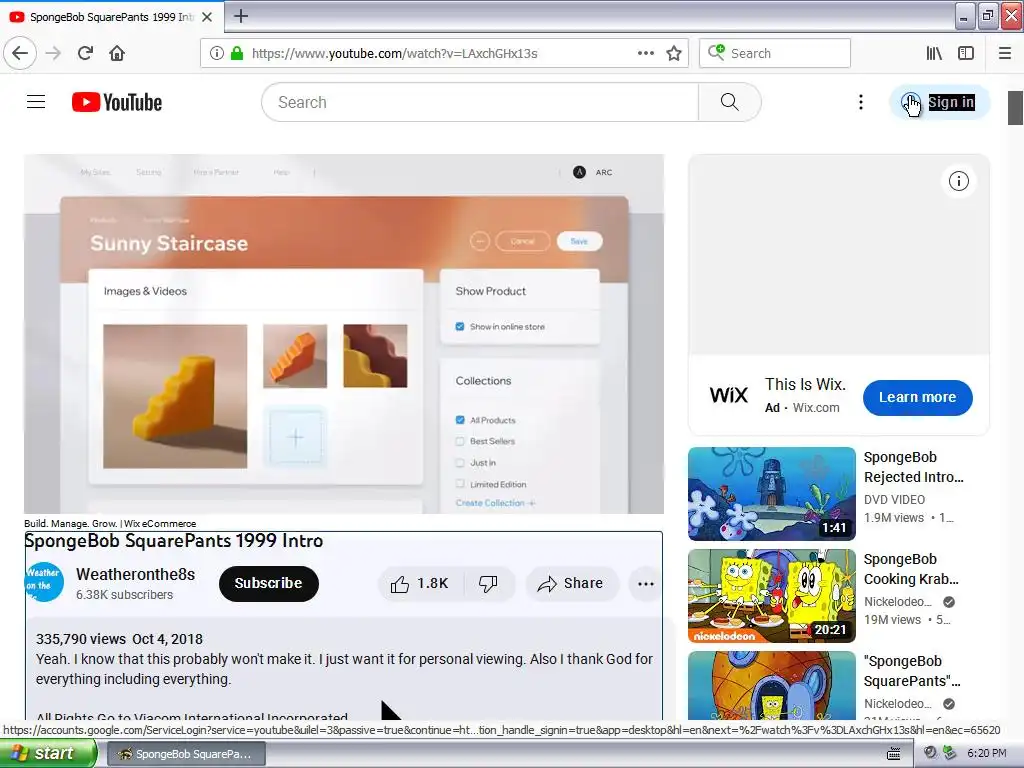The height and width of the screenshot is (768, 1024).
Task: Select SpongeBob SquarePa... taskbar window button
Action: pos(185,754)
